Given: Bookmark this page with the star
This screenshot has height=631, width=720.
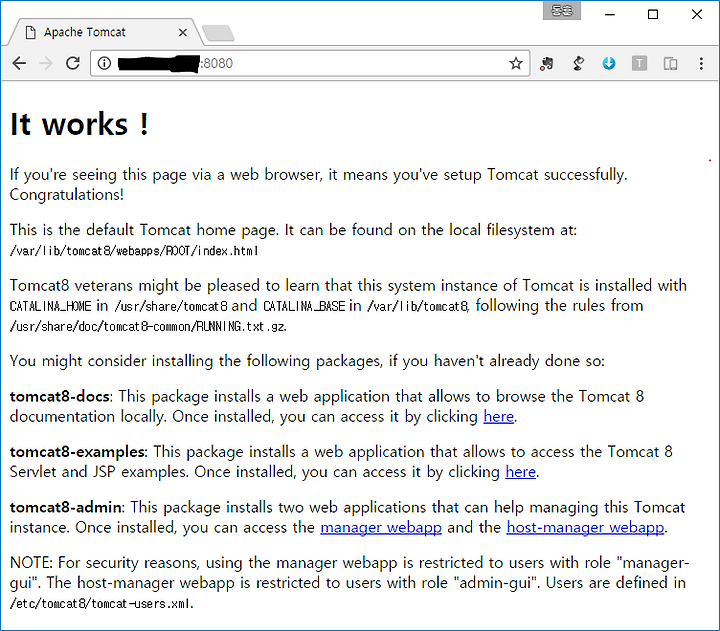Looking at the screenshot, I should (x=516, y=63).
